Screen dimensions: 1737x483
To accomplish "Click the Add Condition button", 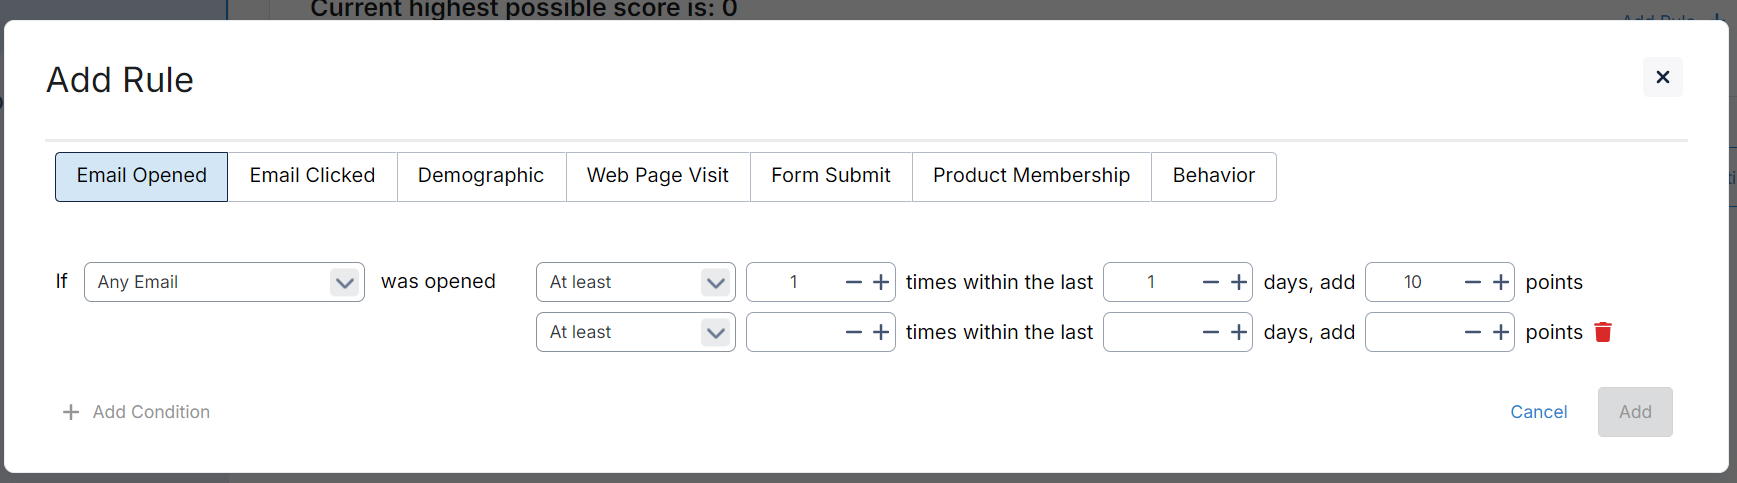I will 136,412.
